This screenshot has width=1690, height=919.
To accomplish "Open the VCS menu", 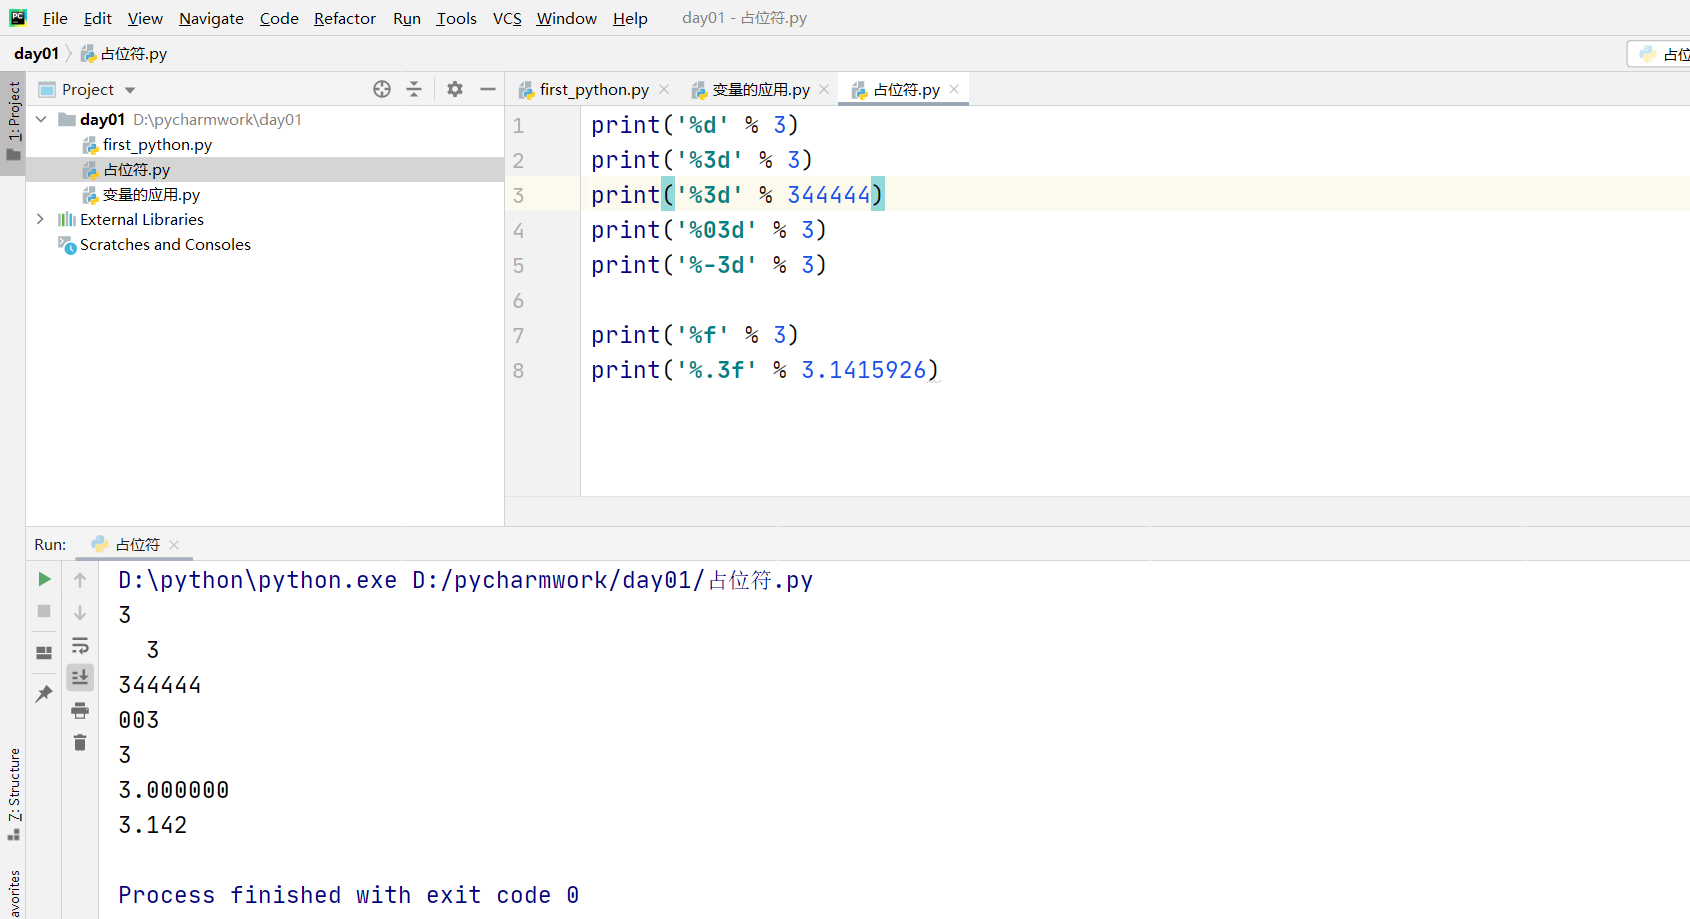I will (x=507, y=18).
